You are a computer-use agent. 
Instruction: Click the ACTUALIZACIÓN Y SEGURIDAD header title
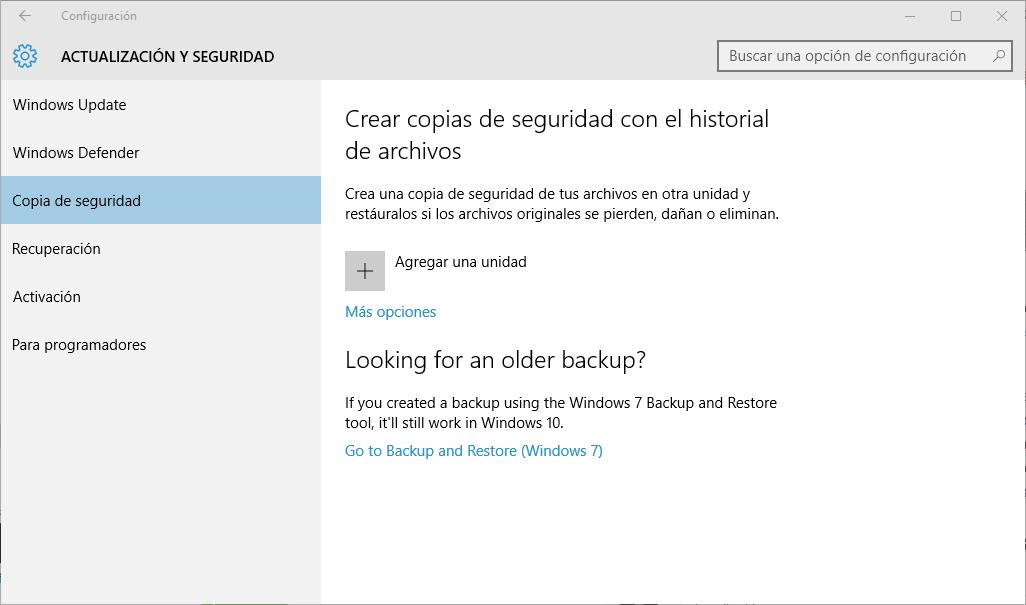(x=167, y=57)
